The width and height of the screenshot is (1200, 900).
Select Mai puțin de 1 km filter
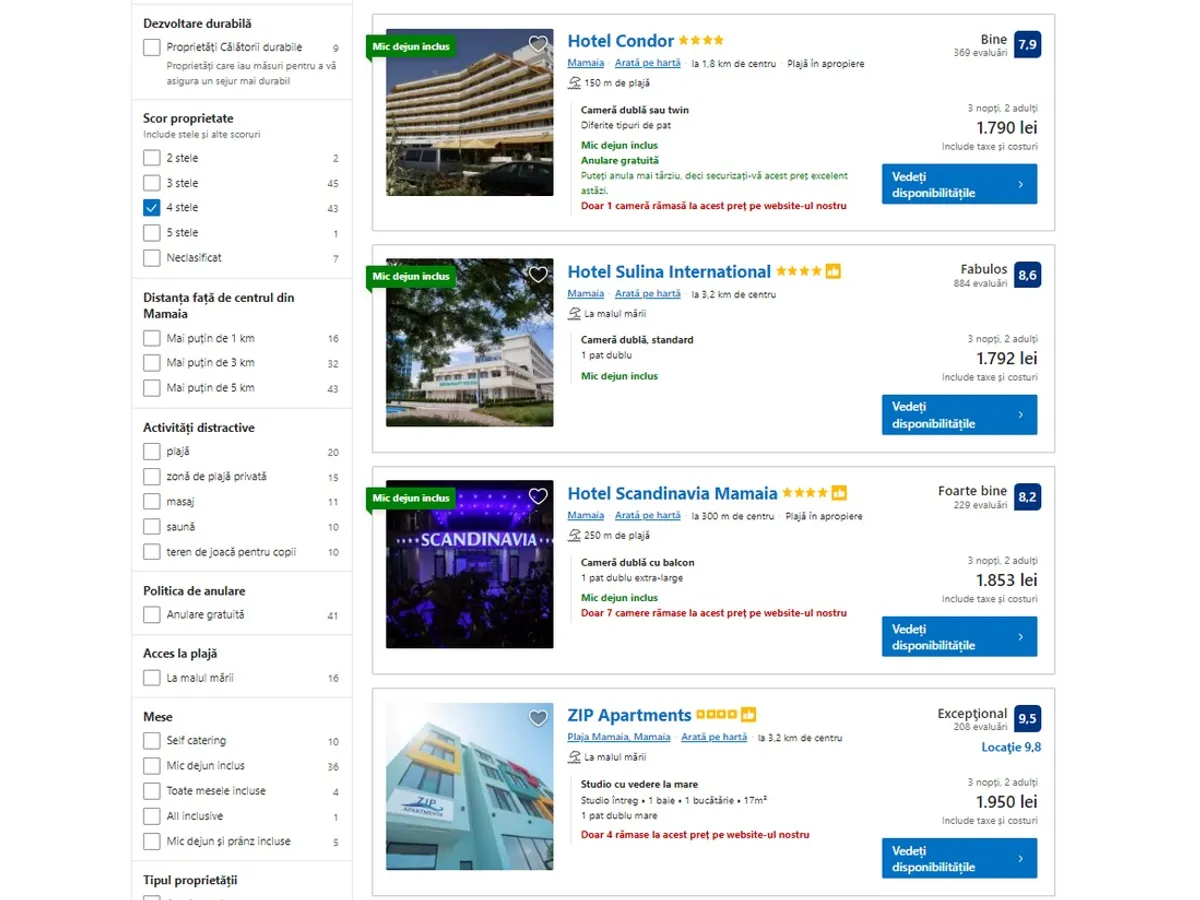tap(152, 338)
